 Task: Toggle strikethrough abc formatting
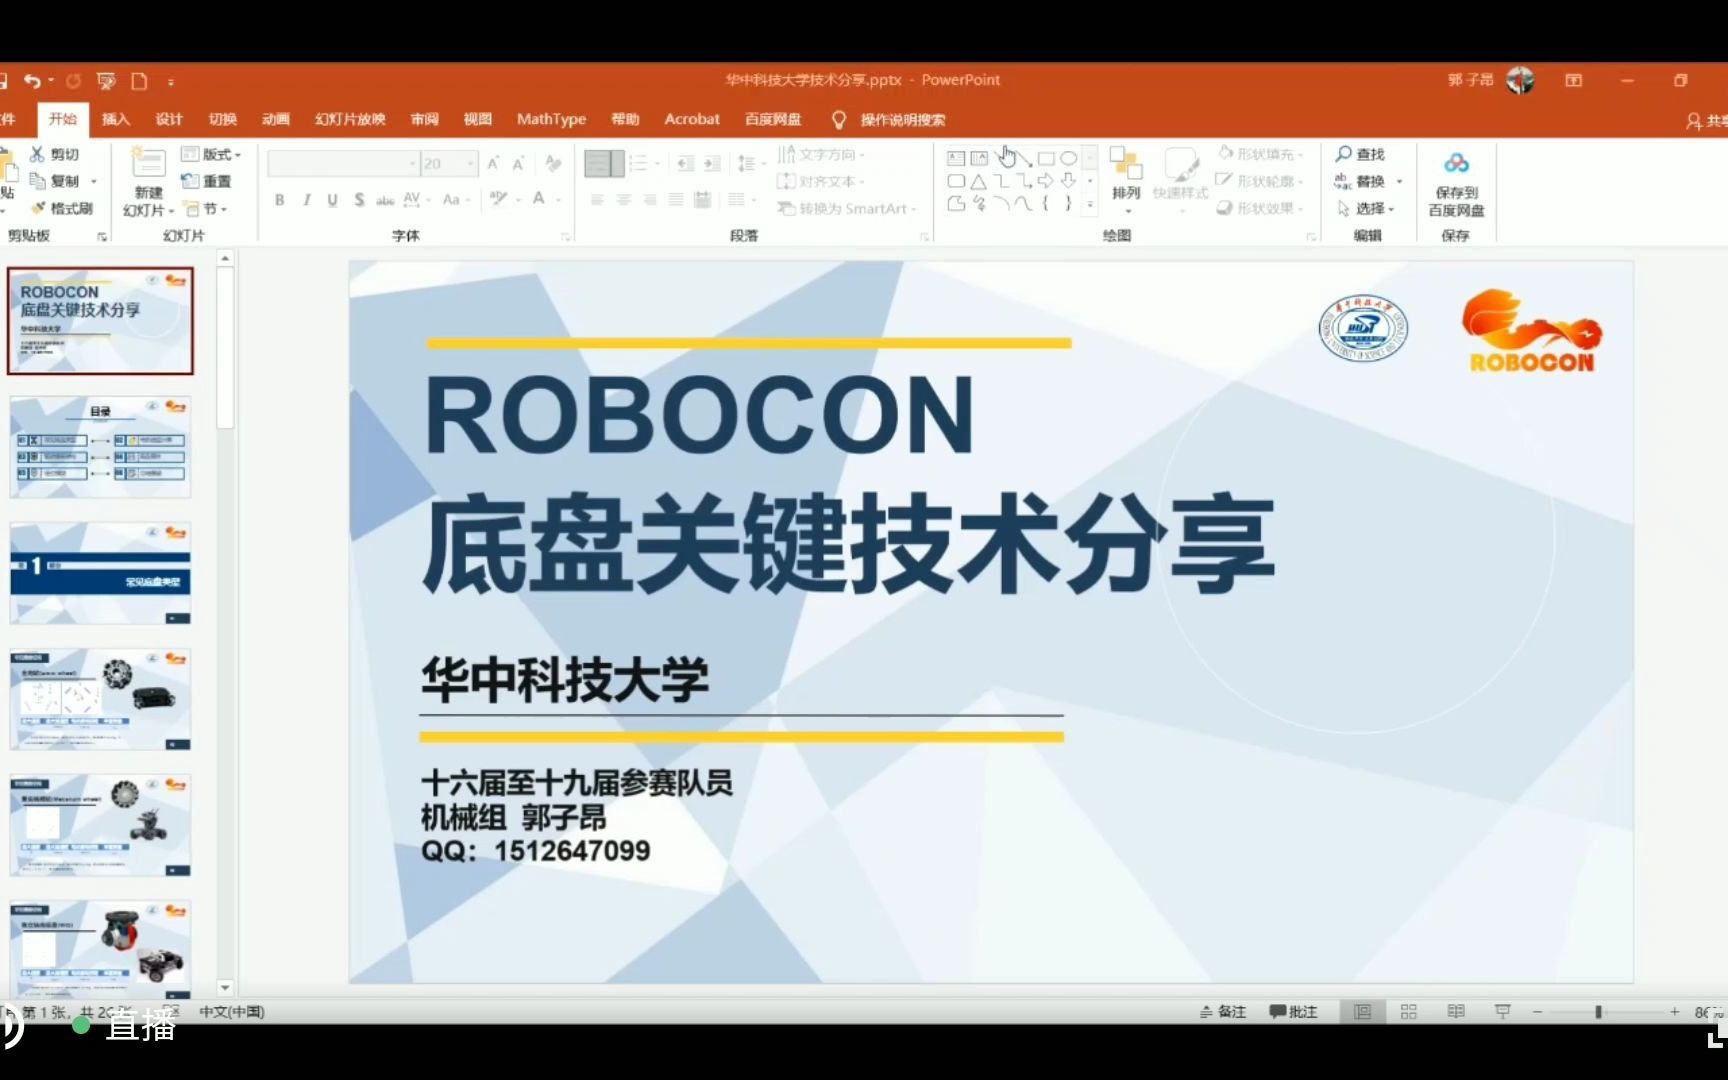(385, 200)
